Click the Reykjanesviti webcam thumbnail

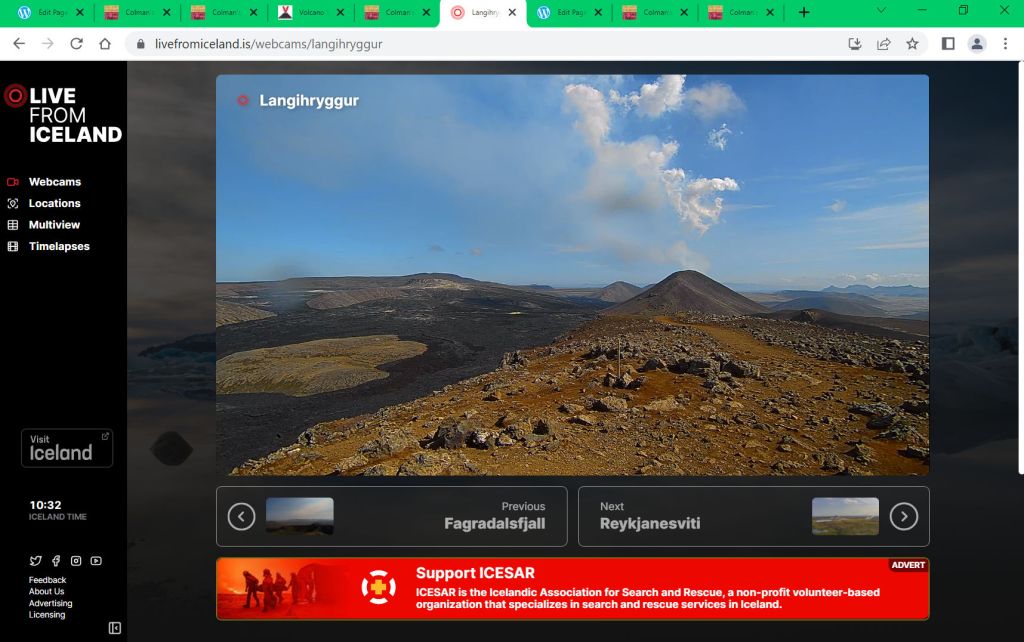point(845,516)
